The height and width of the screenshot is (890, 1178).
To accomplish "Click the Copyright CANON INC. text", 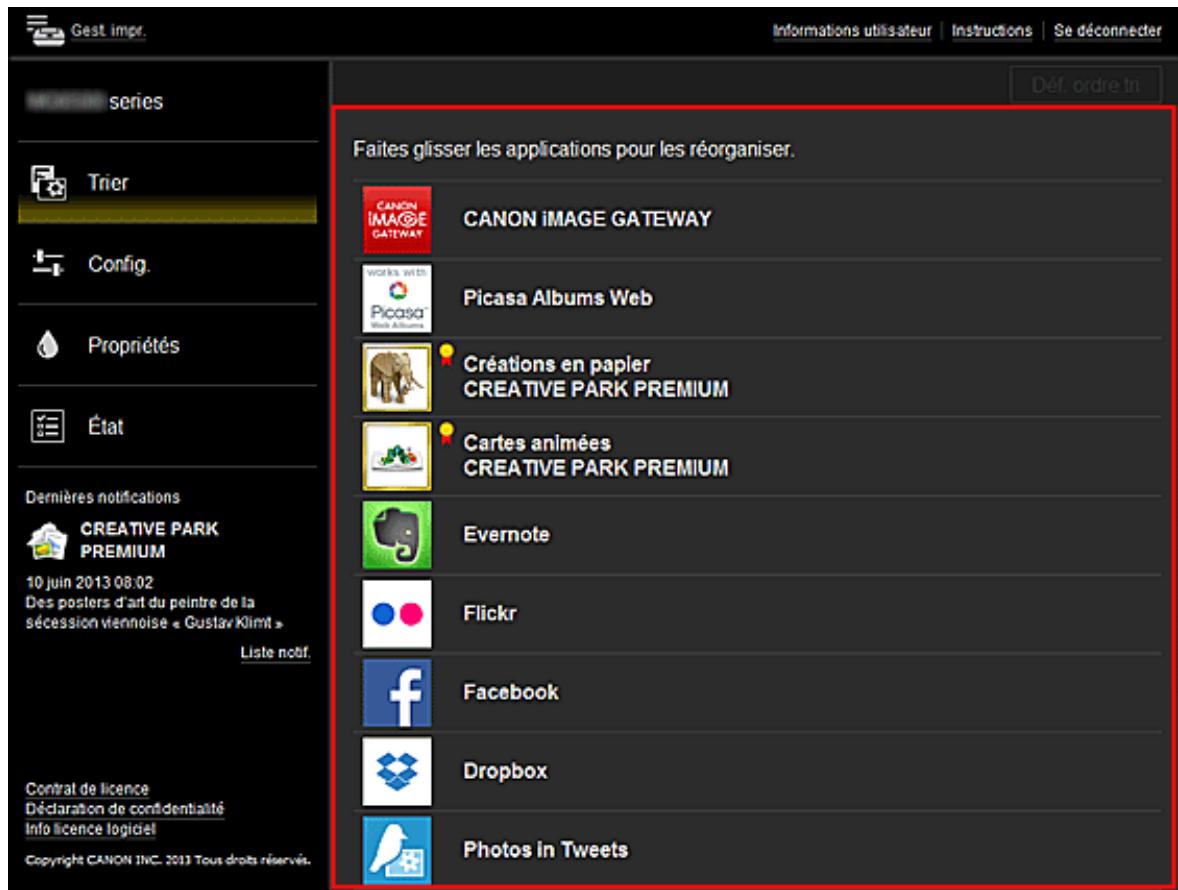I will (x=168, y=860).
